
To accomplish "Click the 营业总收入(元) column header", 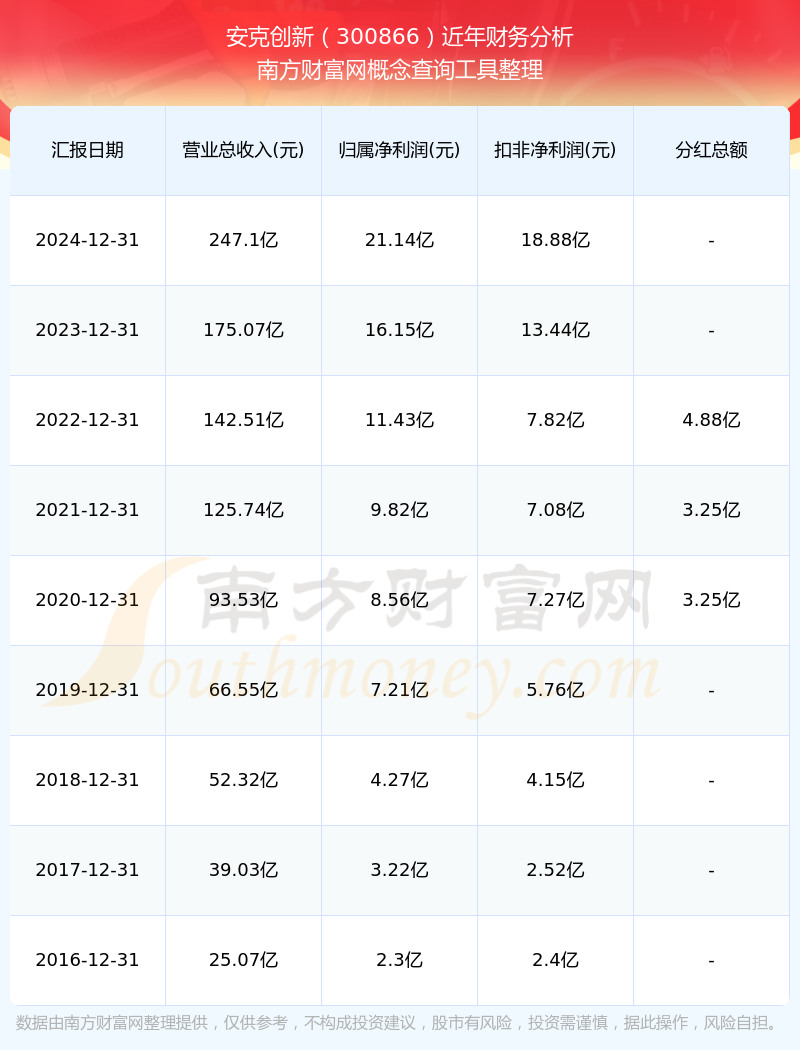I will point(243,150).
